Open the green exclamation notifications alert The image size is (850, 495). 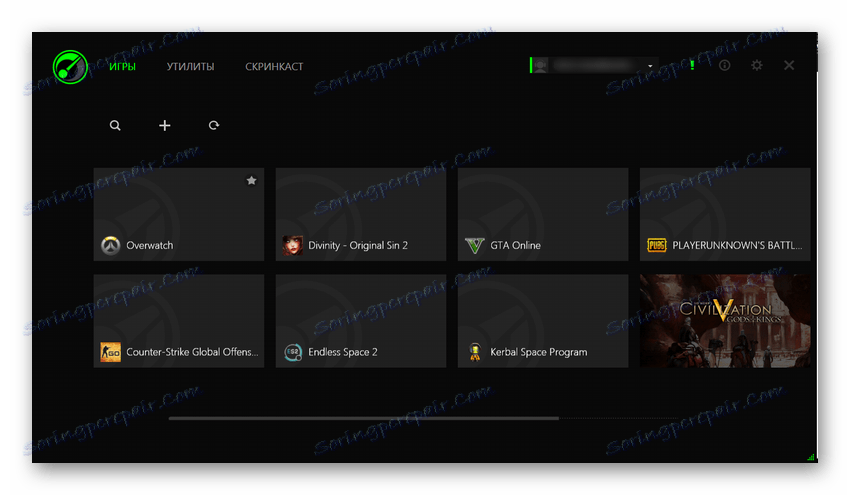tap(692, 66)
